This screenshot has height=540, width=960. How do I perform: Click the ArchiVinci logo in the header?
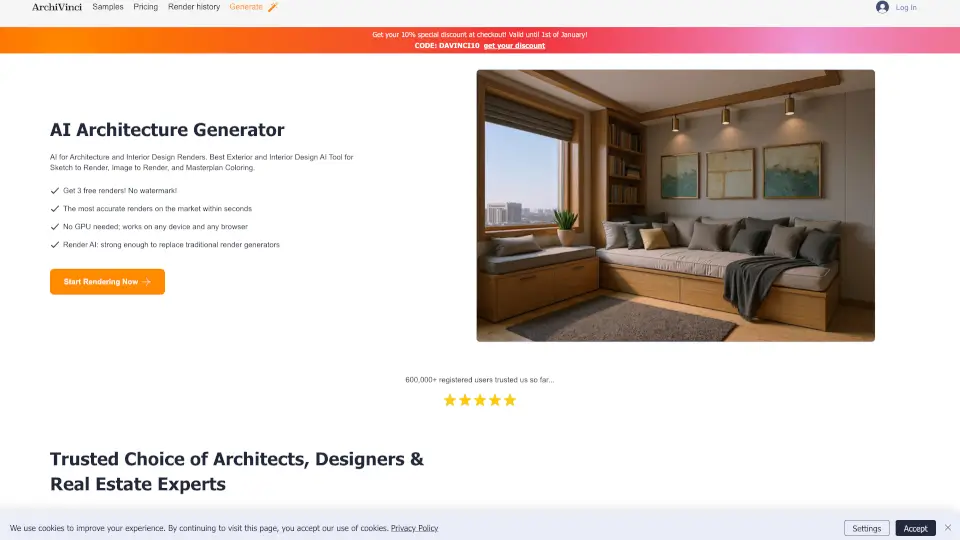pyautogui.click(x=57, y=7)
